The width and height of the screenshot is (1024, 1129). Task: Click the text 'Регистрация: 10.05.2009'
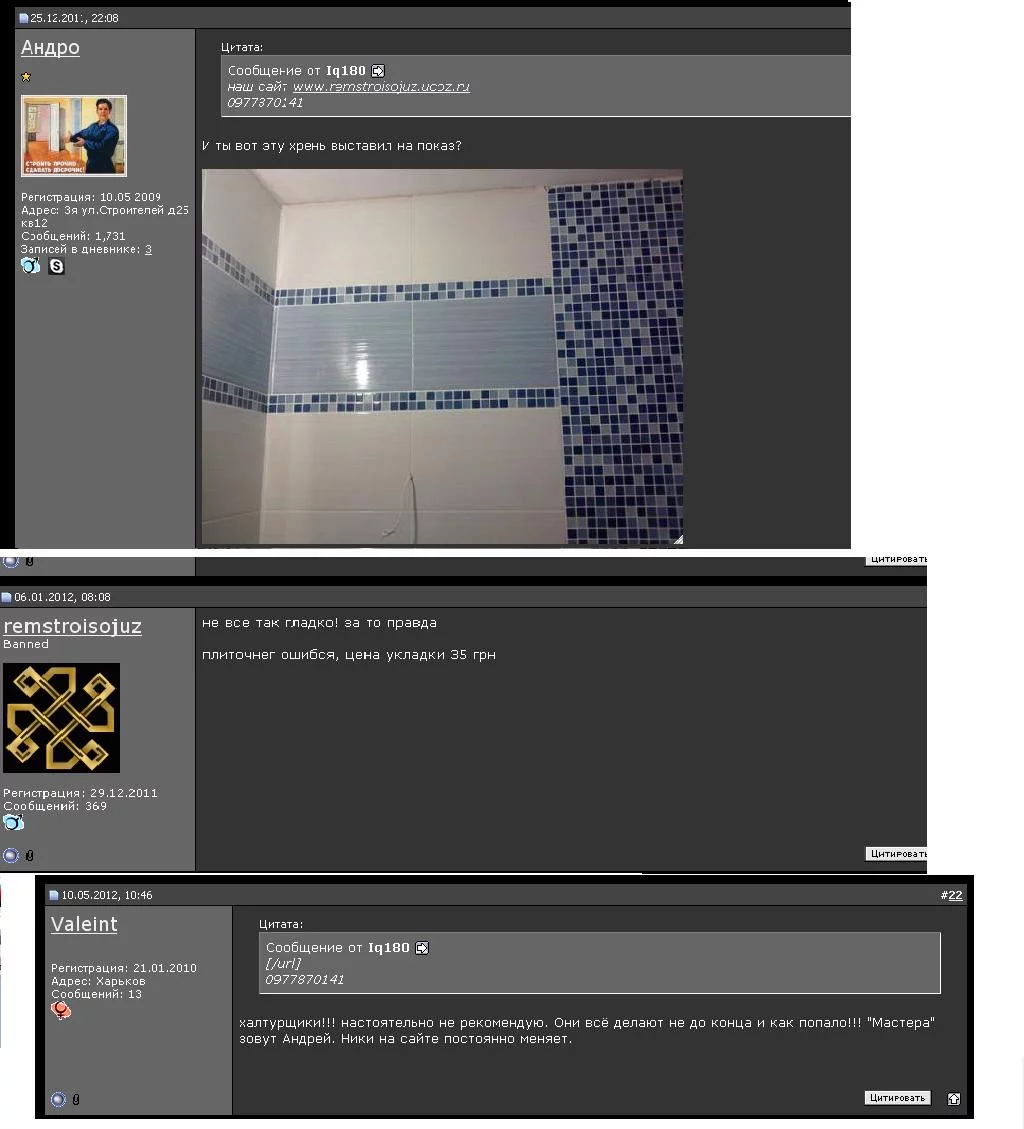tap(91, 197)
